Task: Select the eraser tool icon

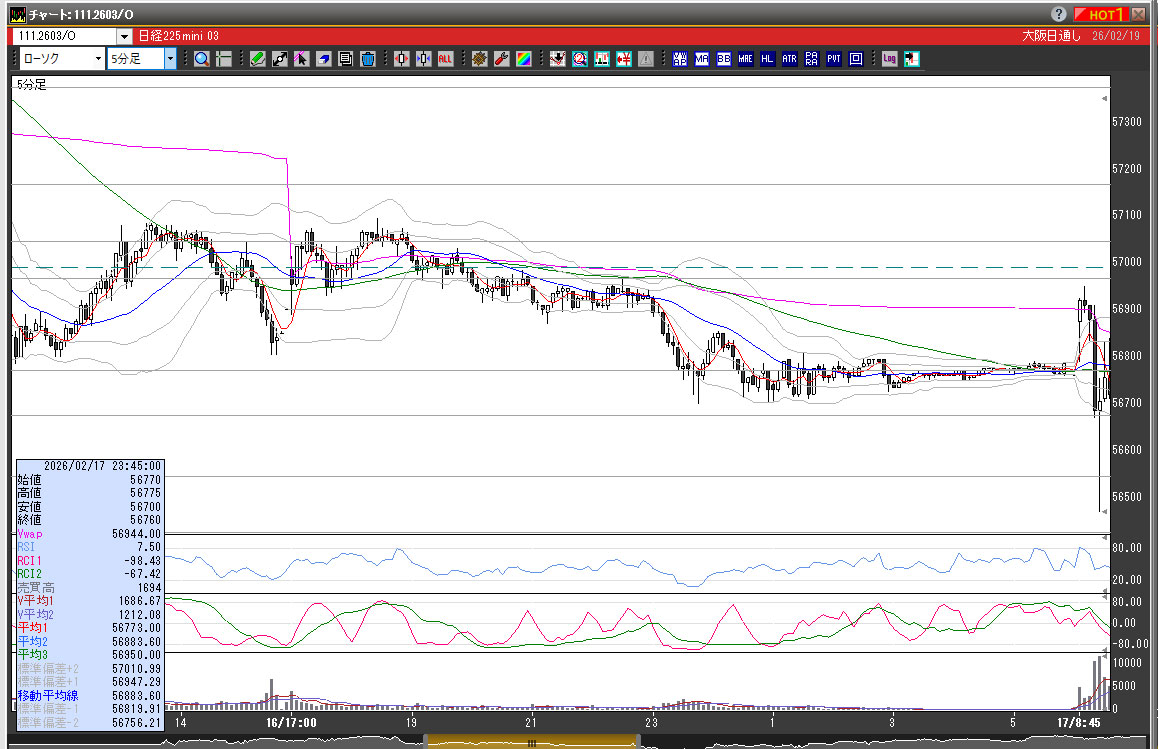Action: pos(323,59)
